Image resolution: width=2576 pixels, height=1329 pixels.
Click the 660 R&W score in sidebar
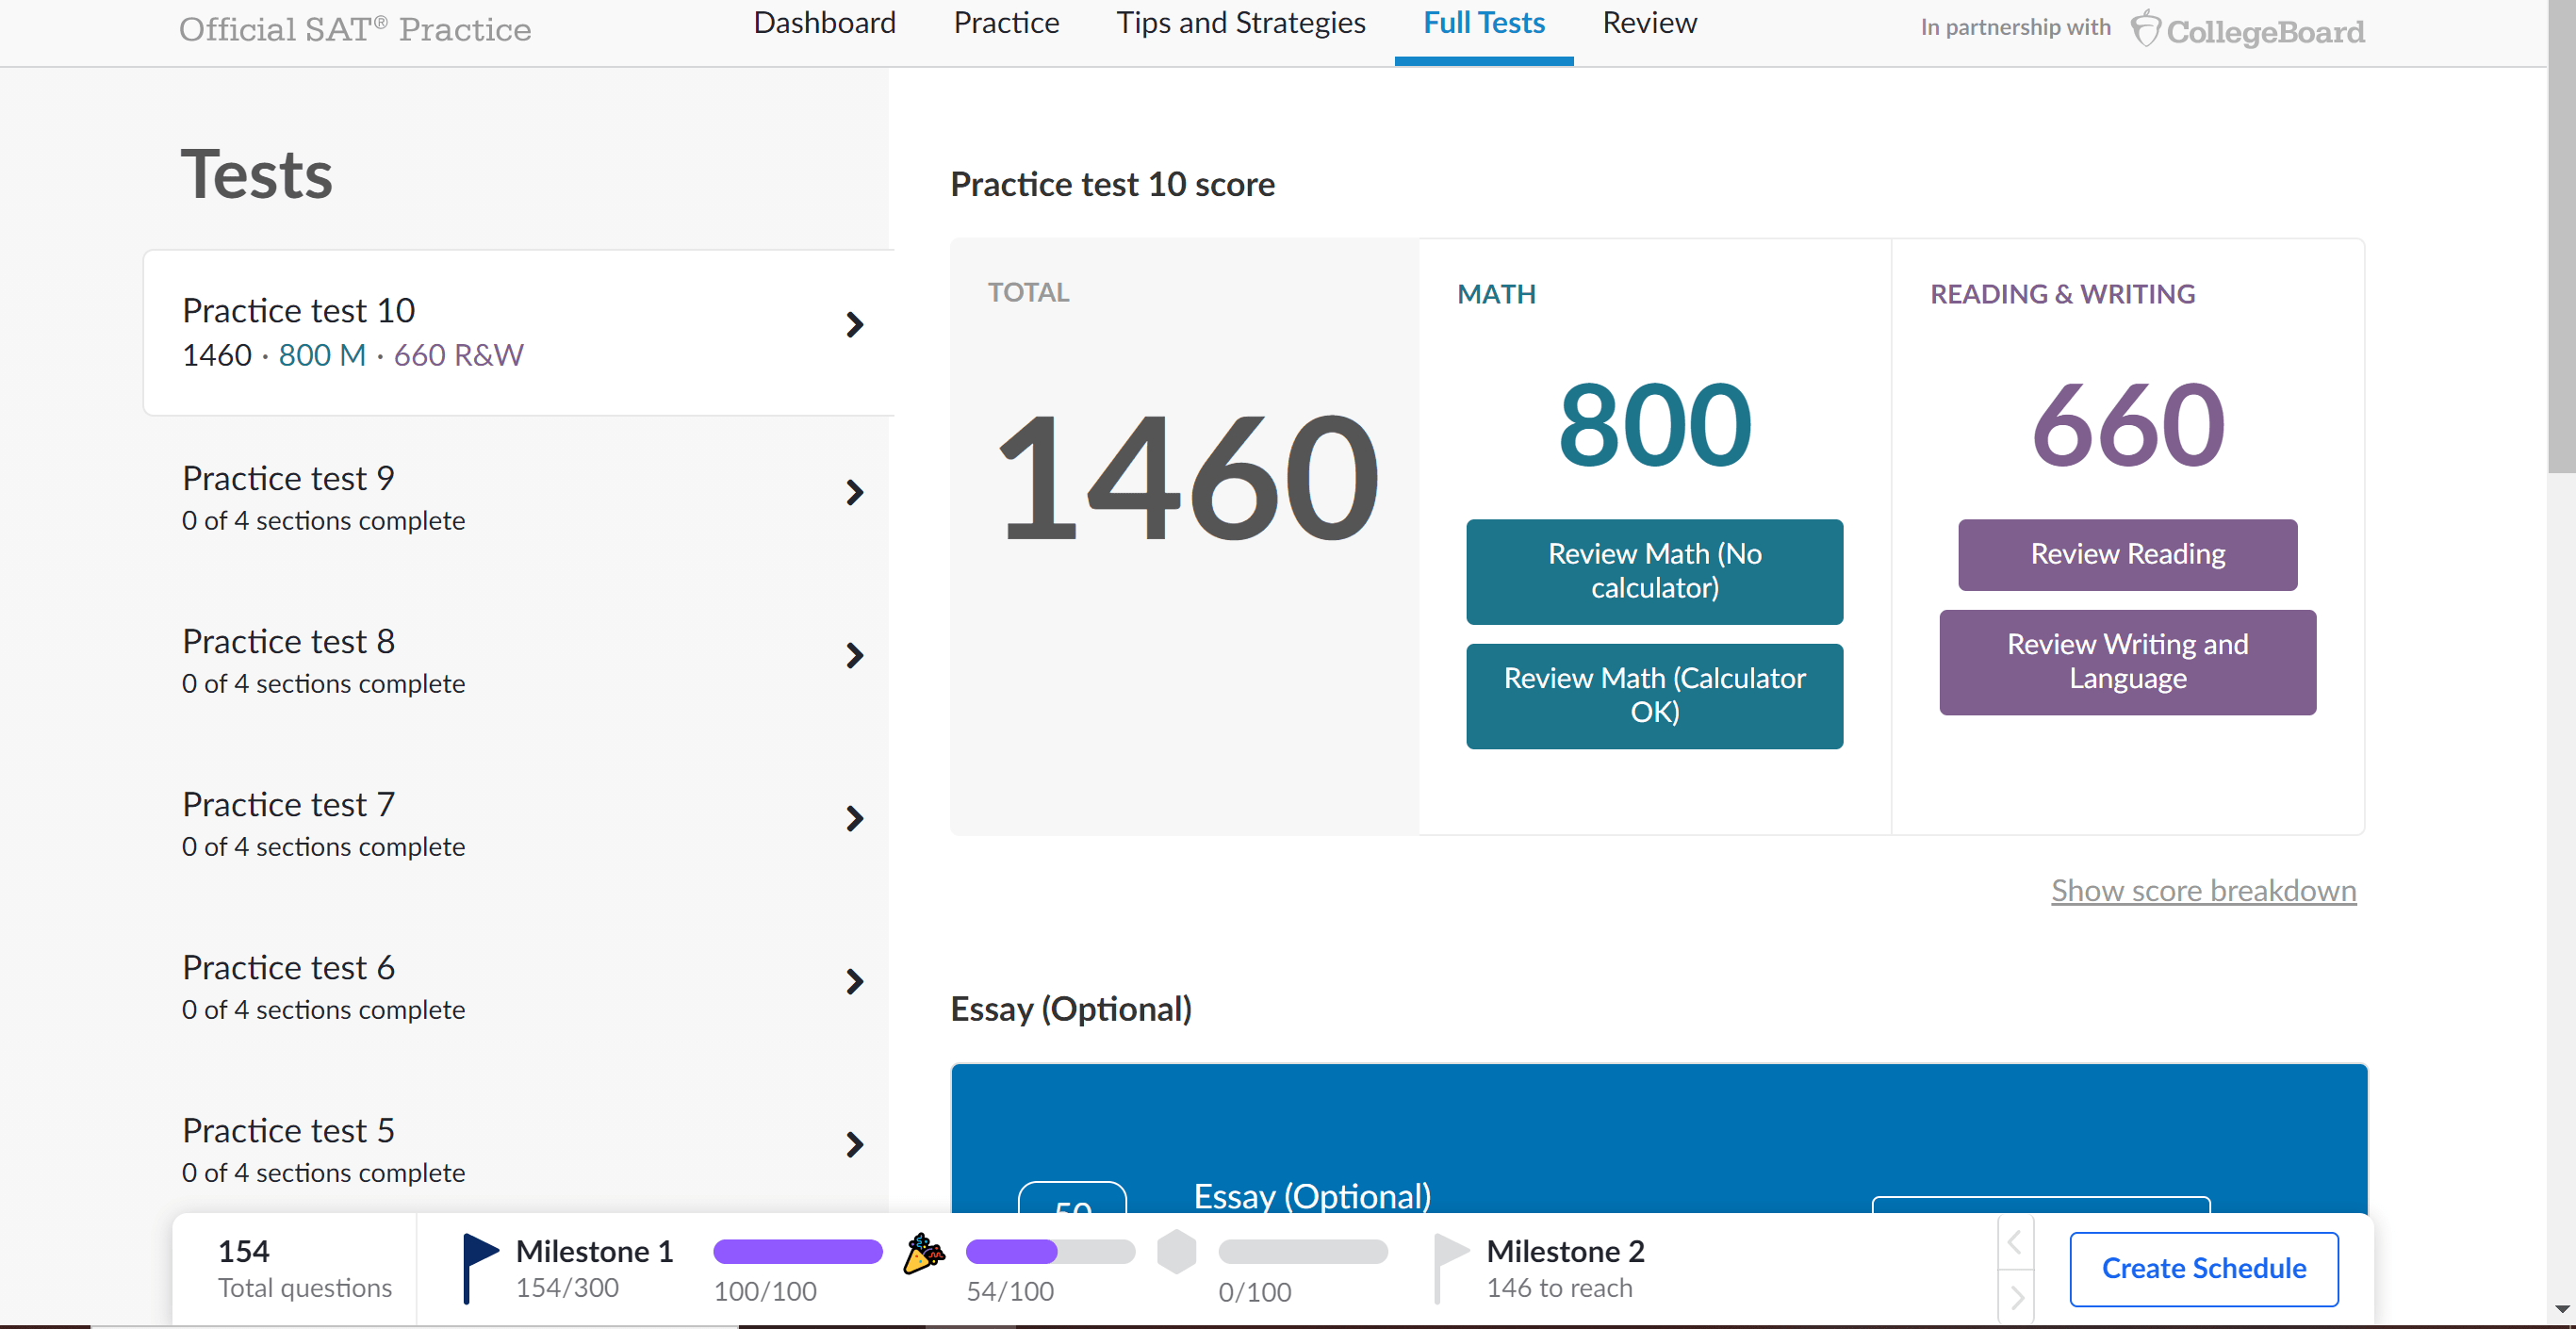pos(458,355)
